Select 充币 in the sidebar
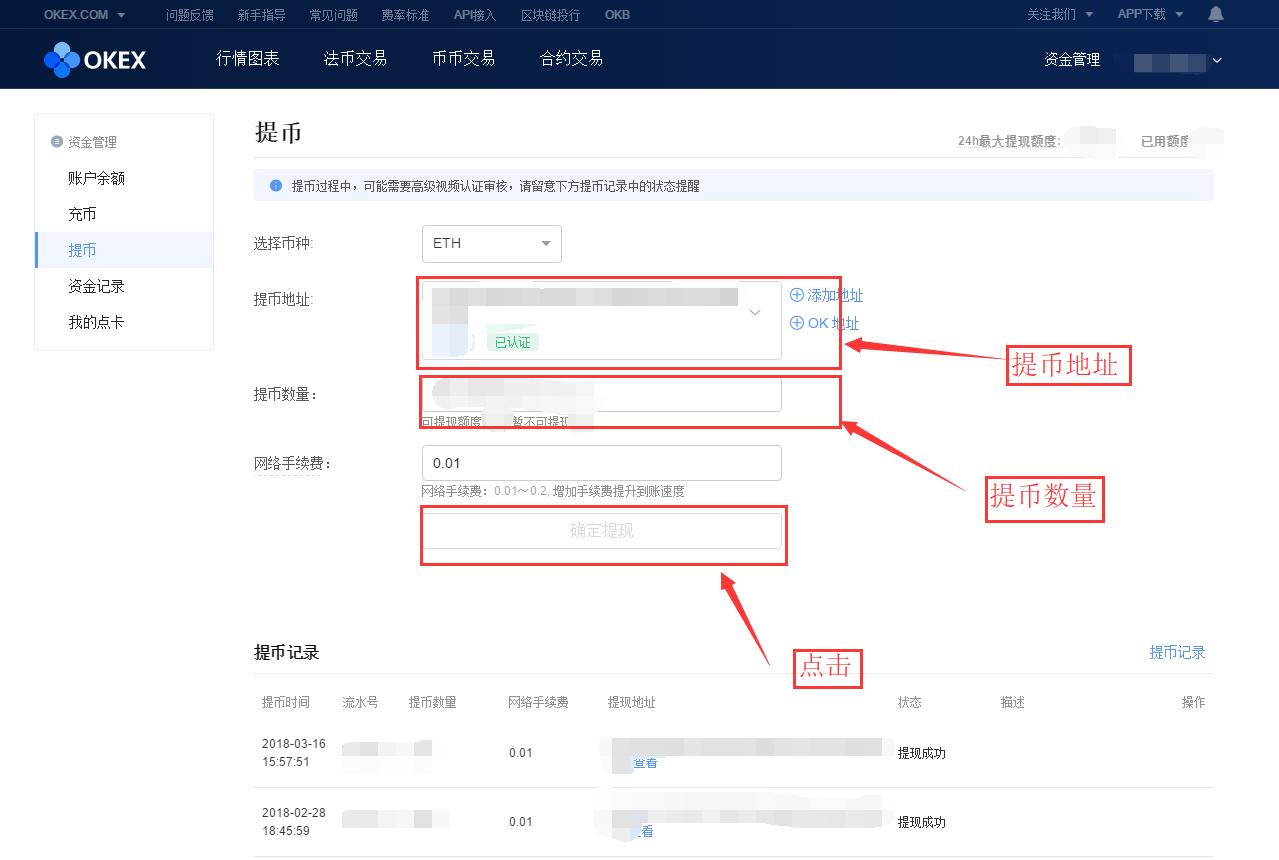Viewport: 1279px width, 860px height. point(83,213)
